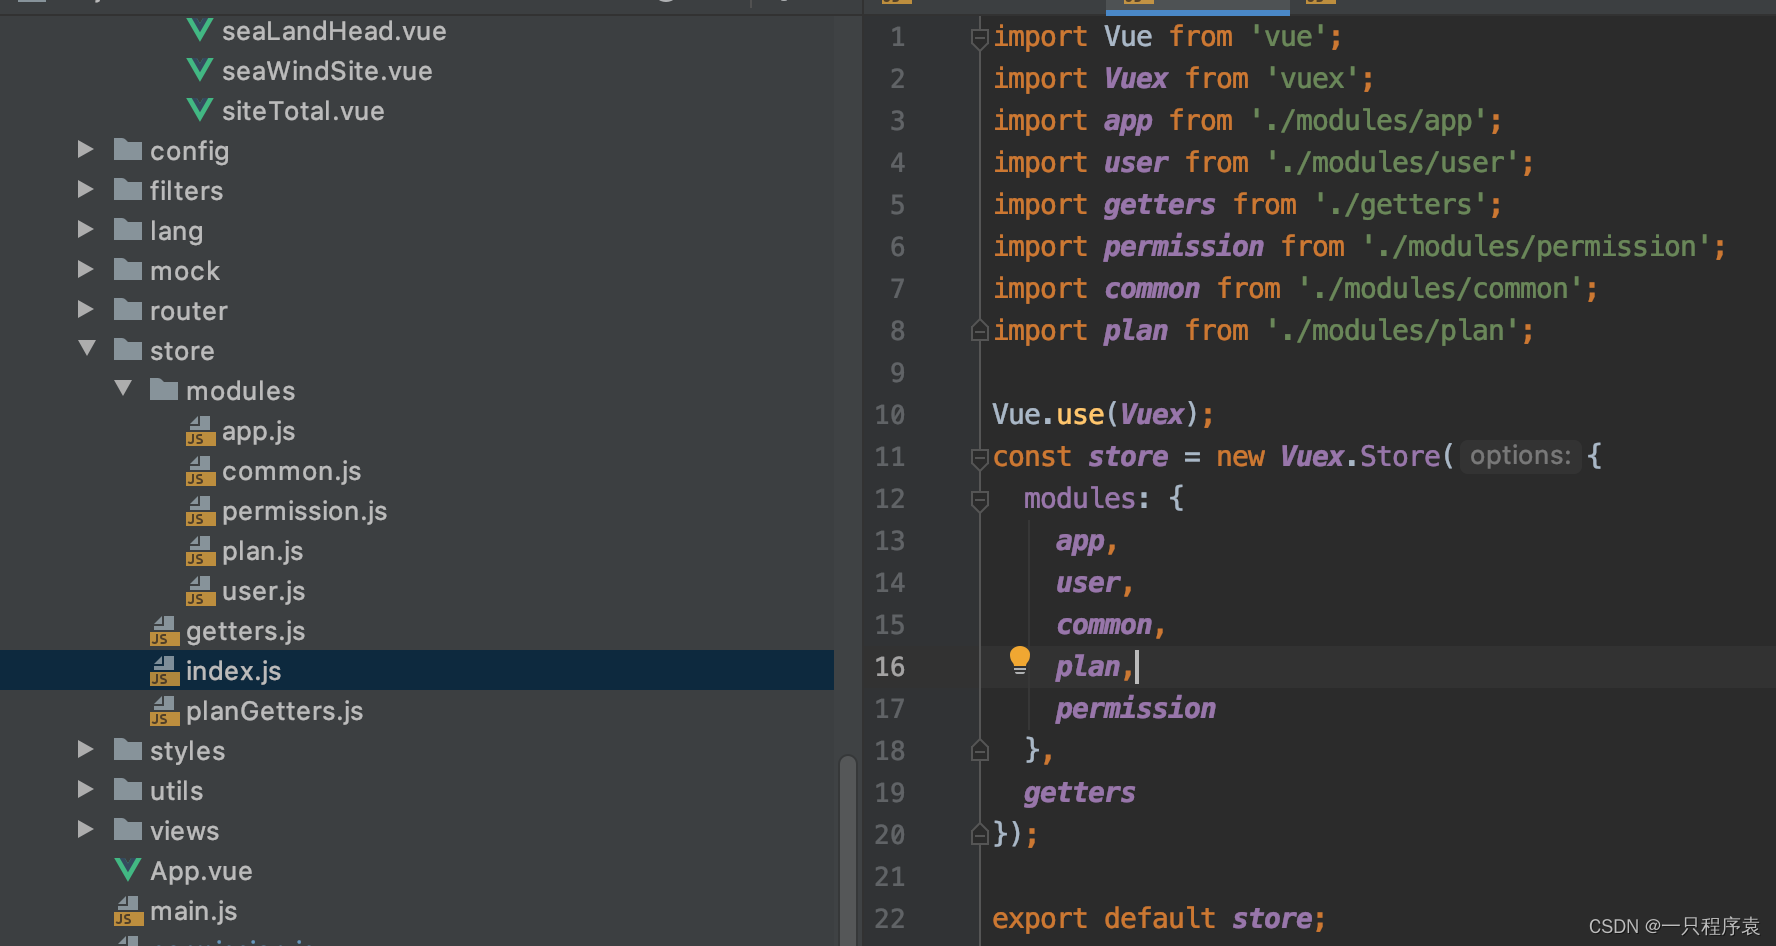Click the JS icon of common.js

click(200, 471)
